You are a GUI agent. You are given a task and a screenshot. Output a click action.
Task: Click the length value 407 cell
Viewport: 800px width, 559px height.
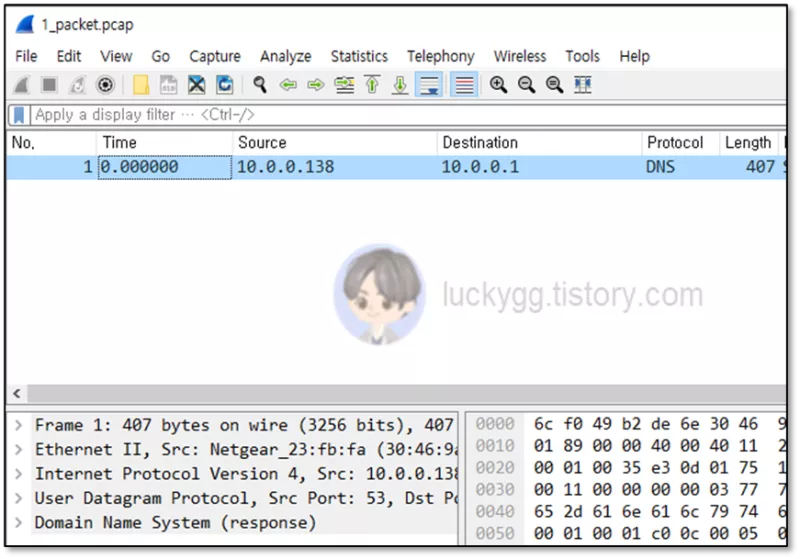pyautogui.click(x=760, y=167)
